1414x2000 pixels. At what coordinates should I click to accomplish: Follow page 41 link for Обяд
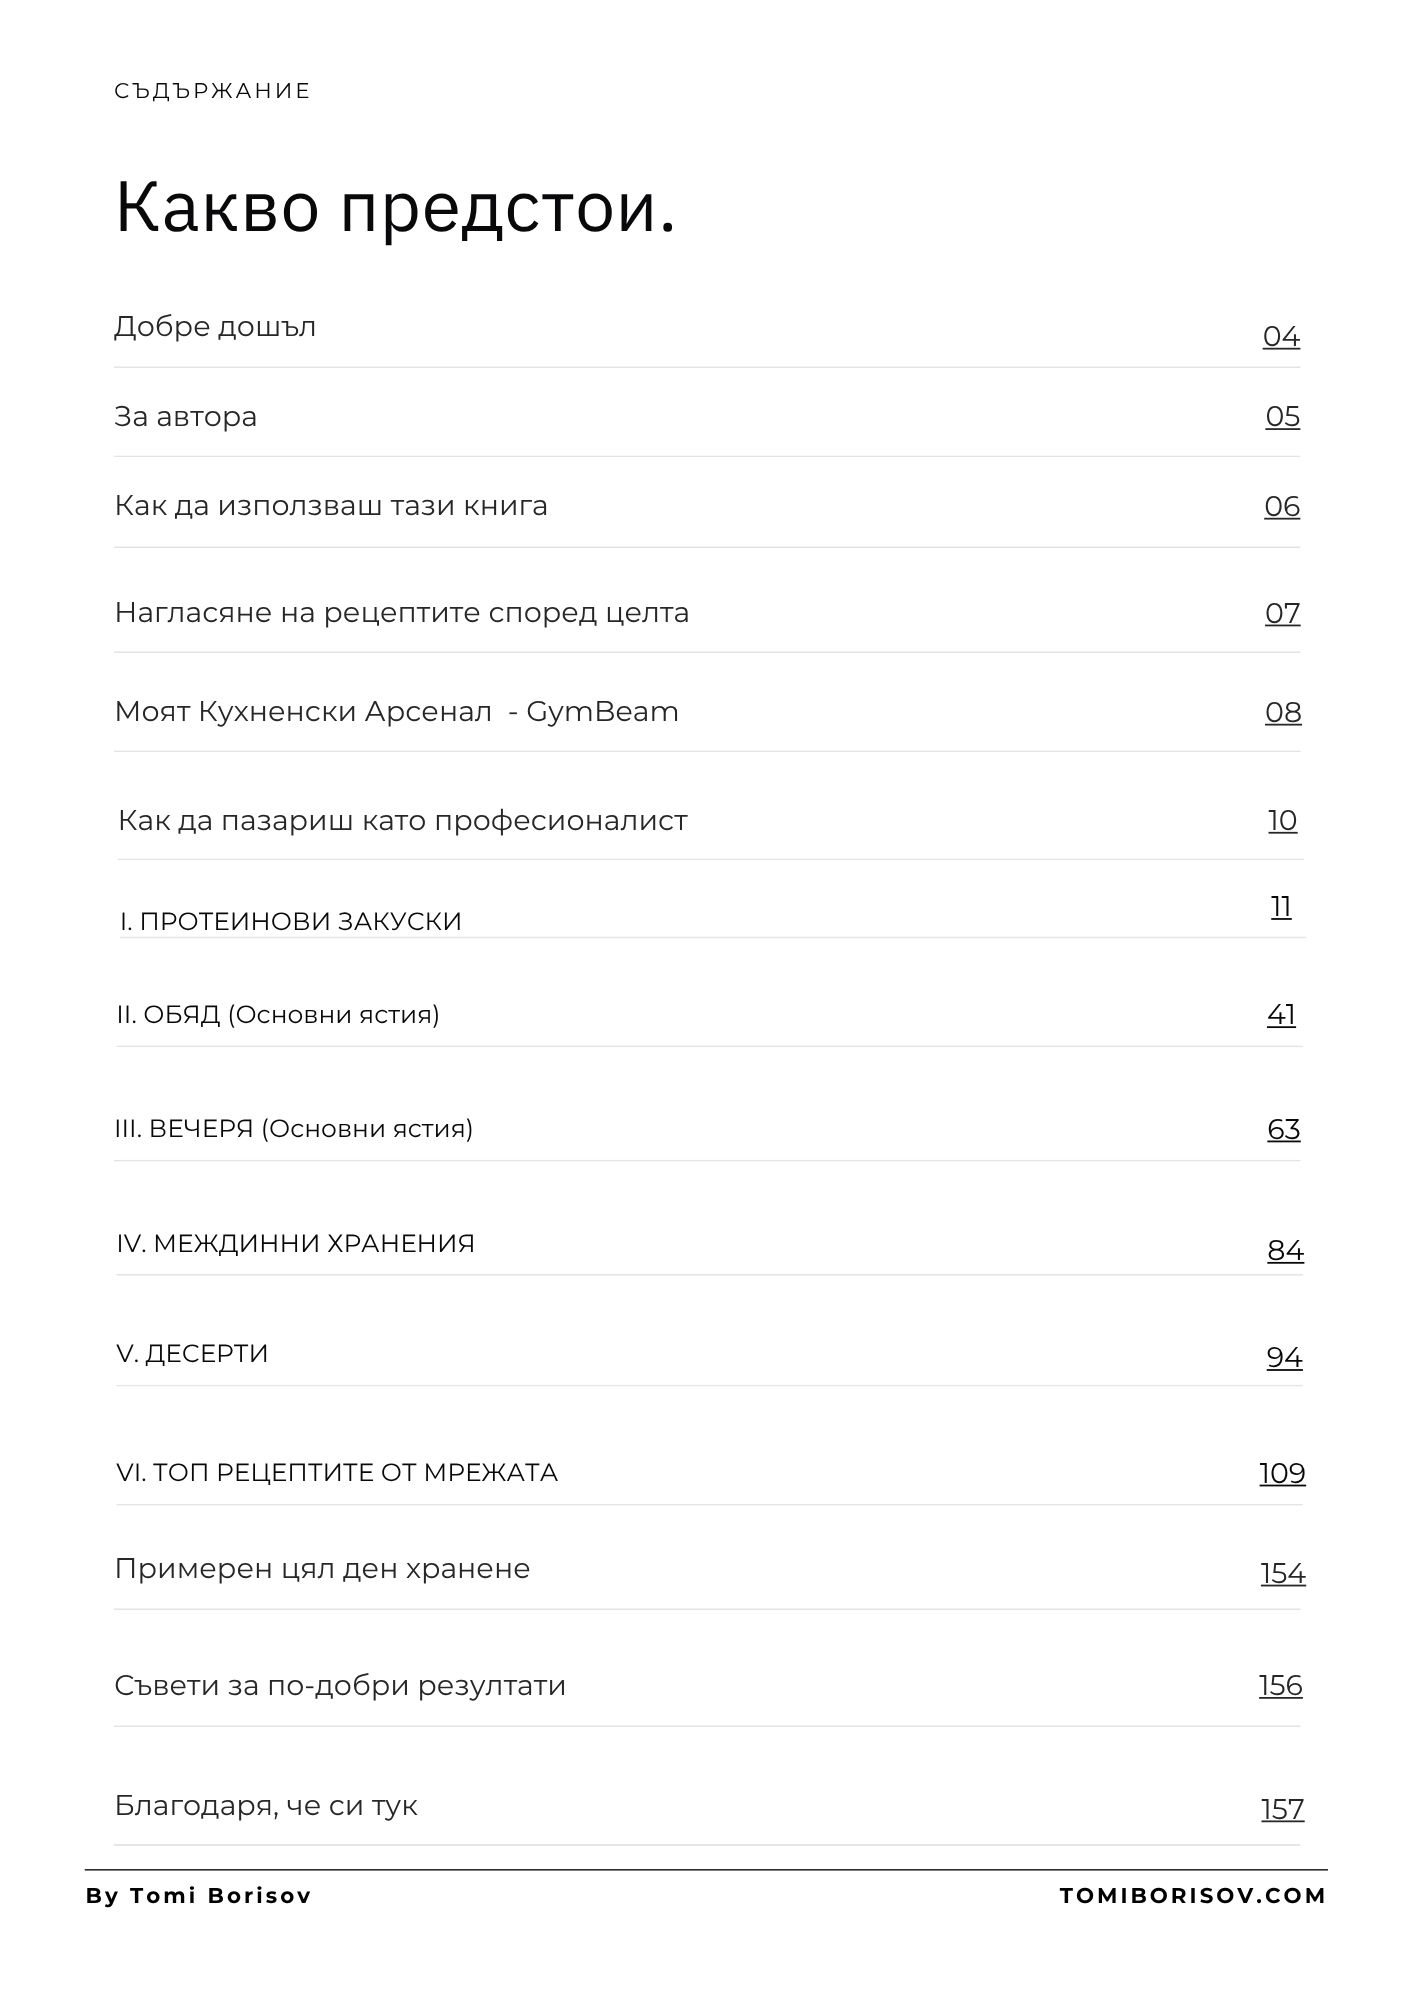[x=1282, y=1015]
